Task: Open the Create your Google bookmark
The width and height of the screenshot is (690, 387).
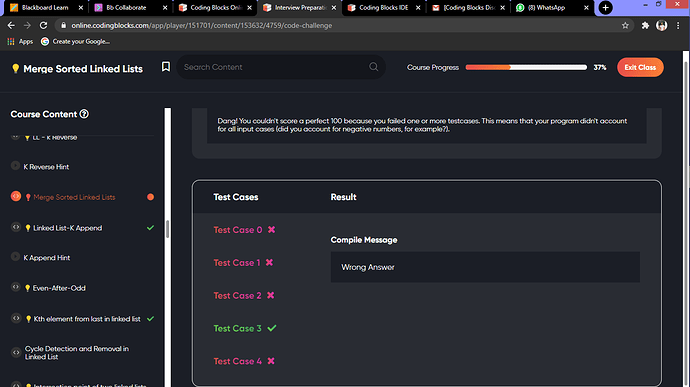Action: pyautogui.click(x=76, y=41)
